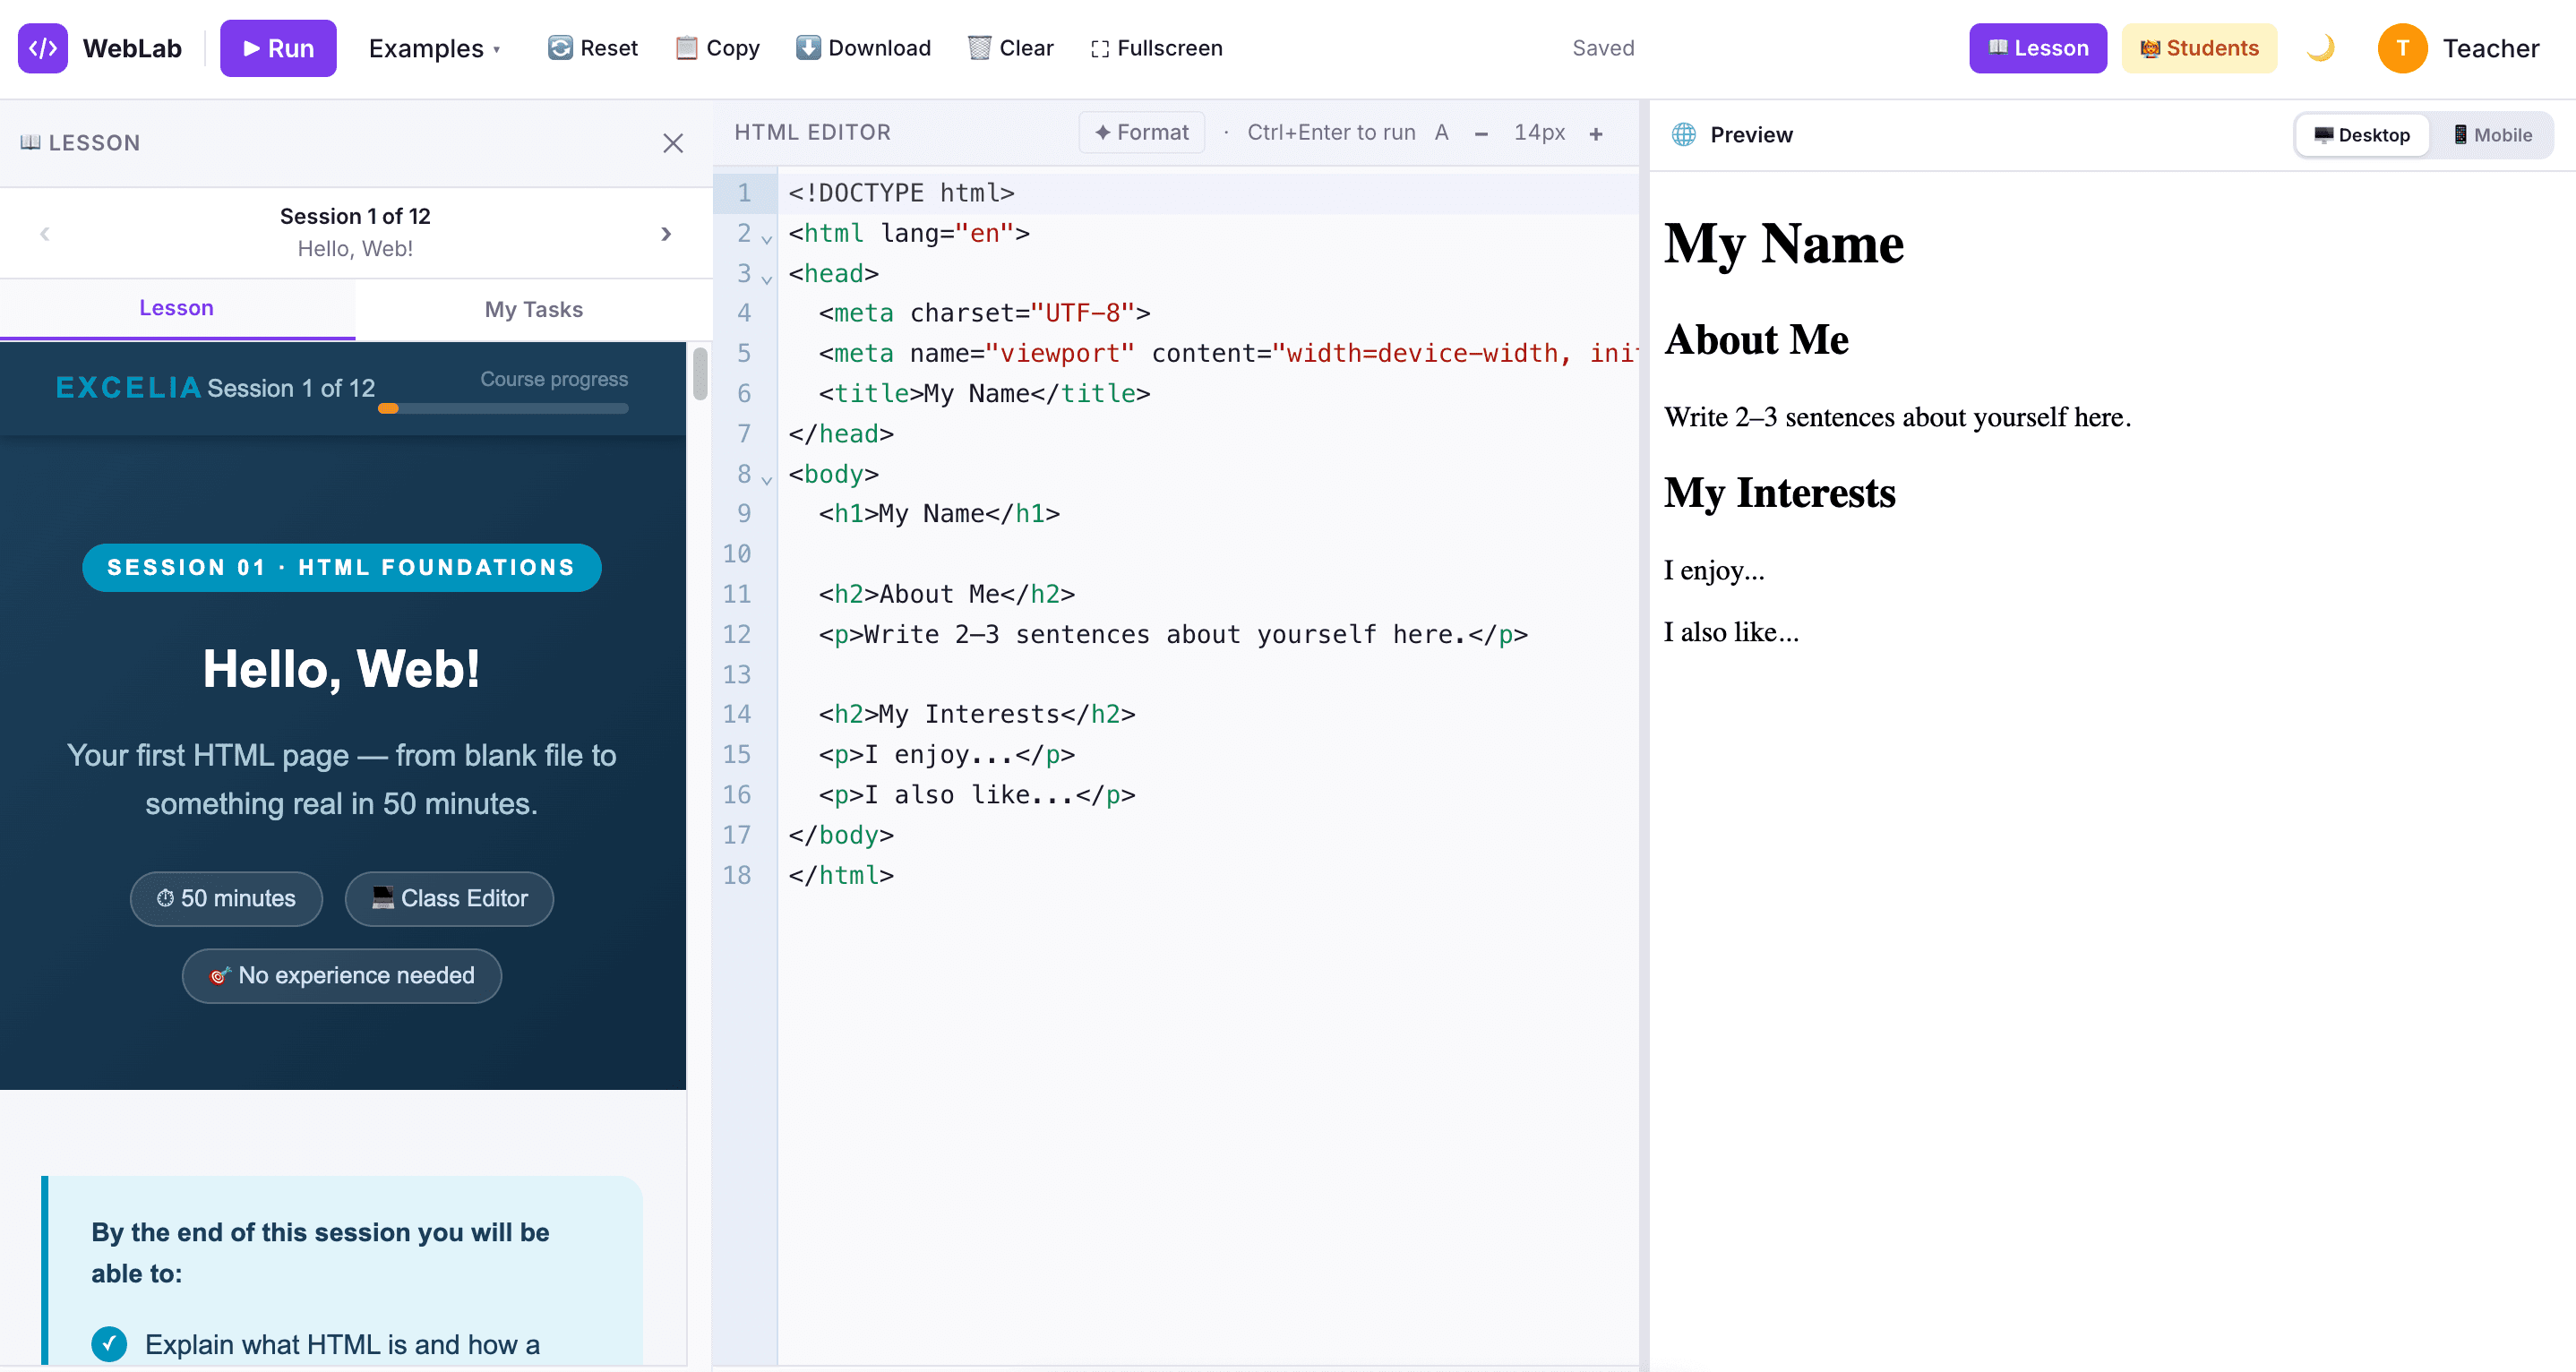The image size is (2576, 1372).
Task: Open the Students view
Action: pyautogui.click(x=2199, y=48)
